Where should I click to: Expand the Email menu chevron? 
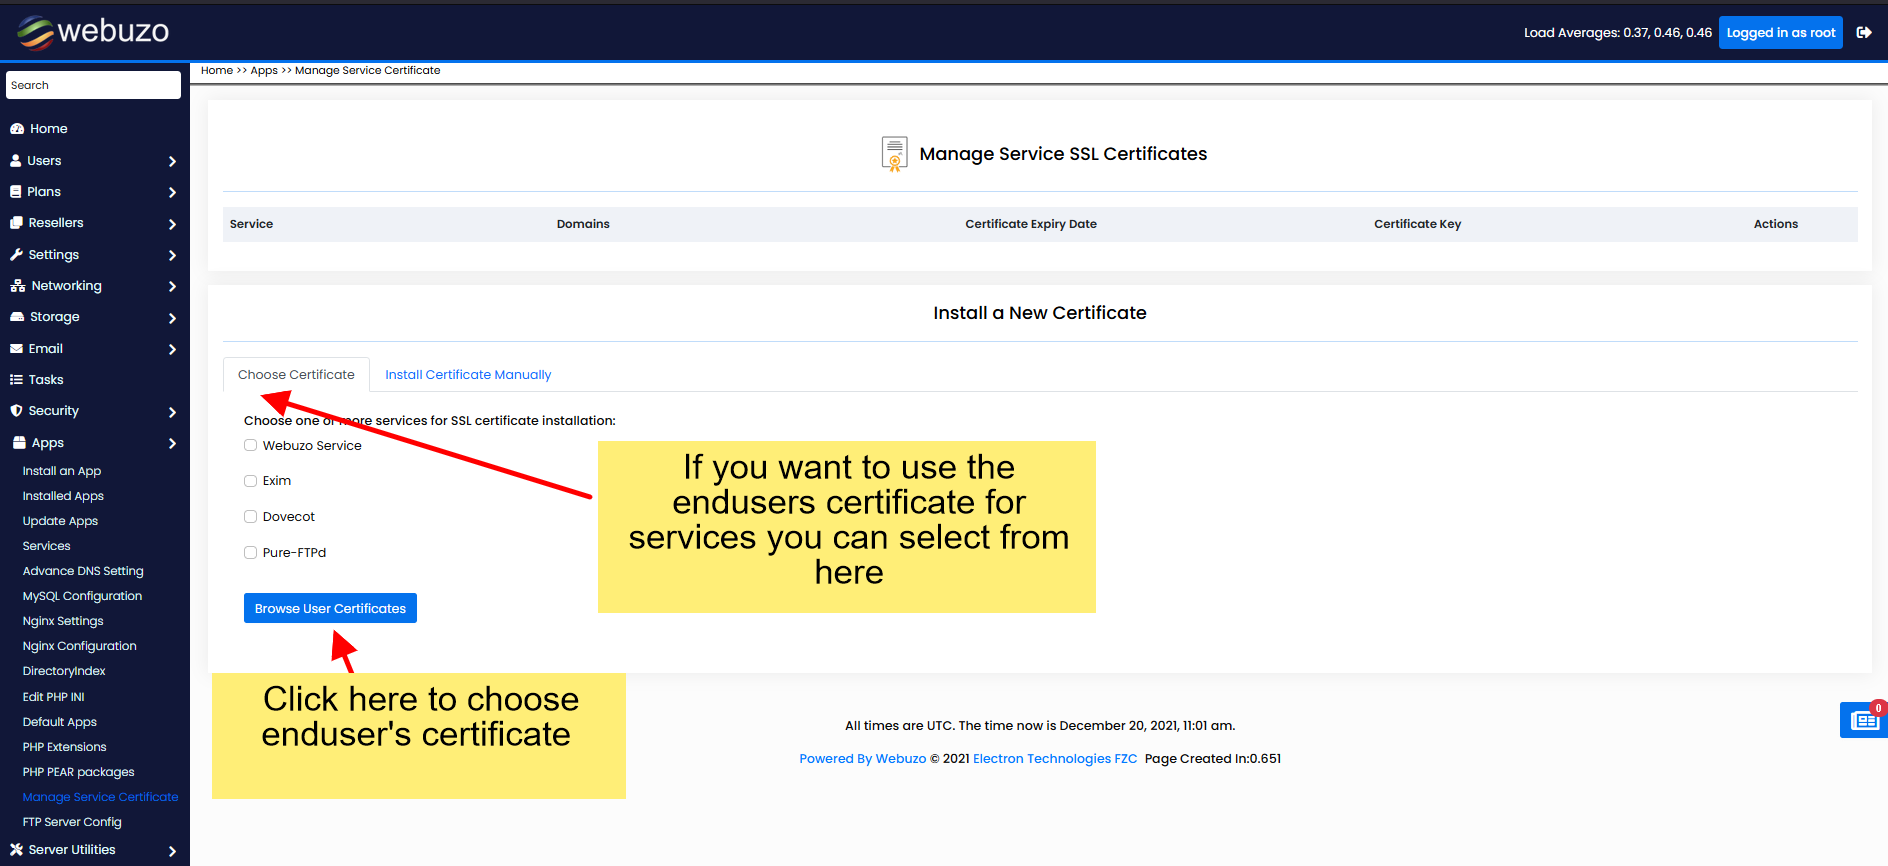(x=172, y=349)
